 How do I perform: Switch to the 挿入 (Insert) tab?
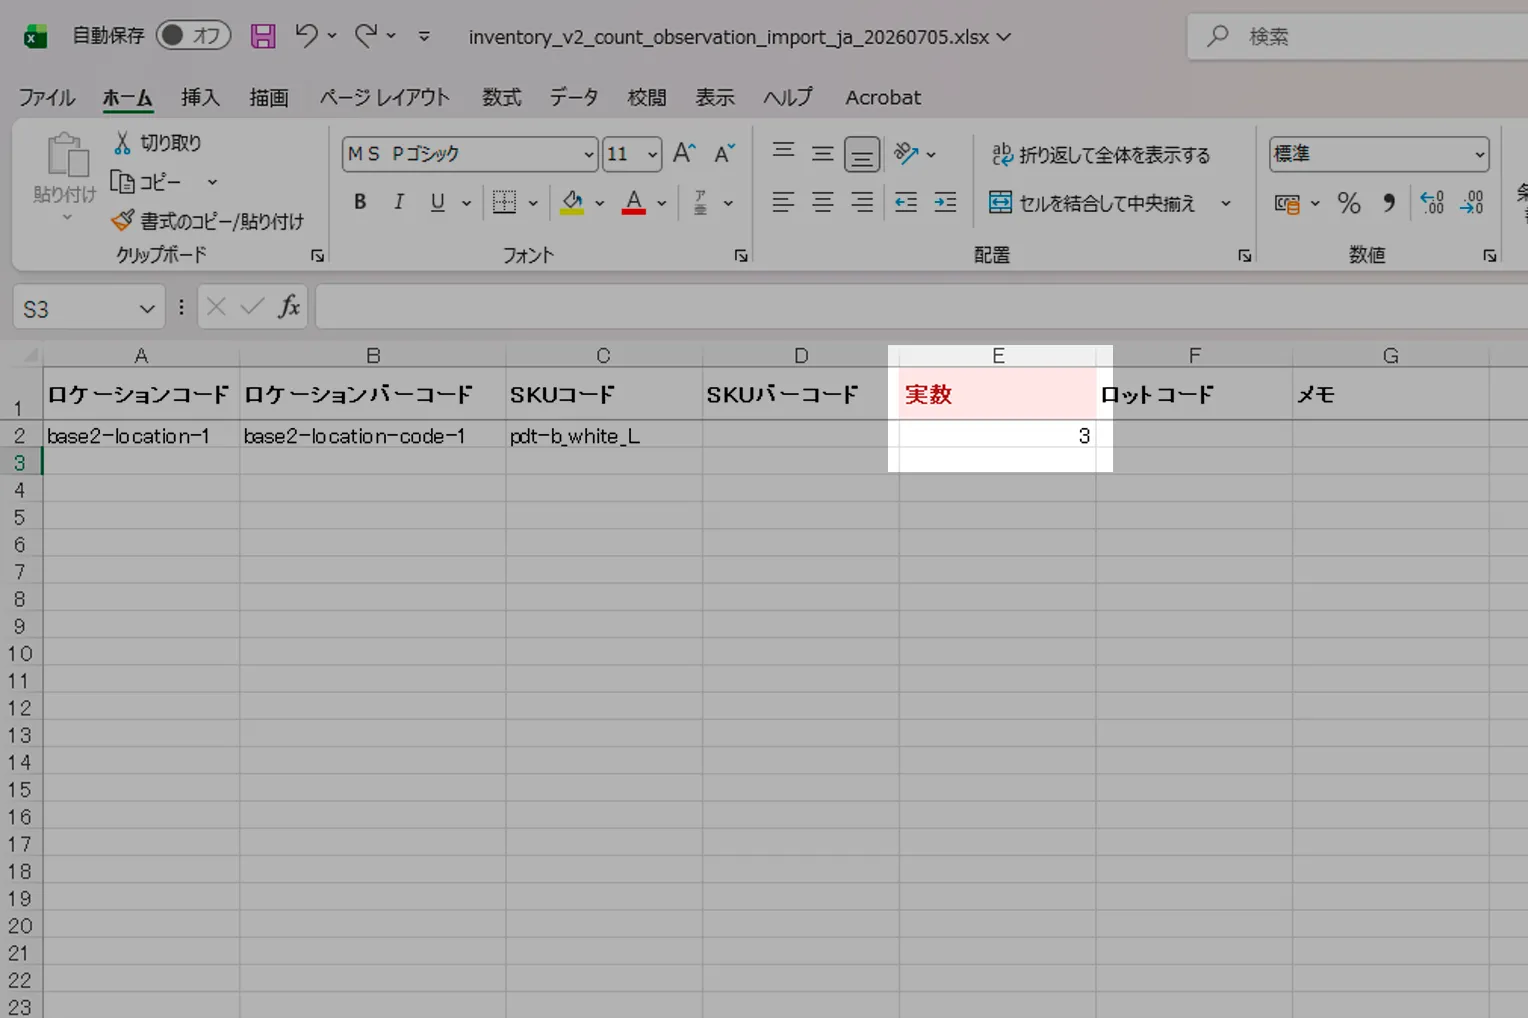[200, 97]
